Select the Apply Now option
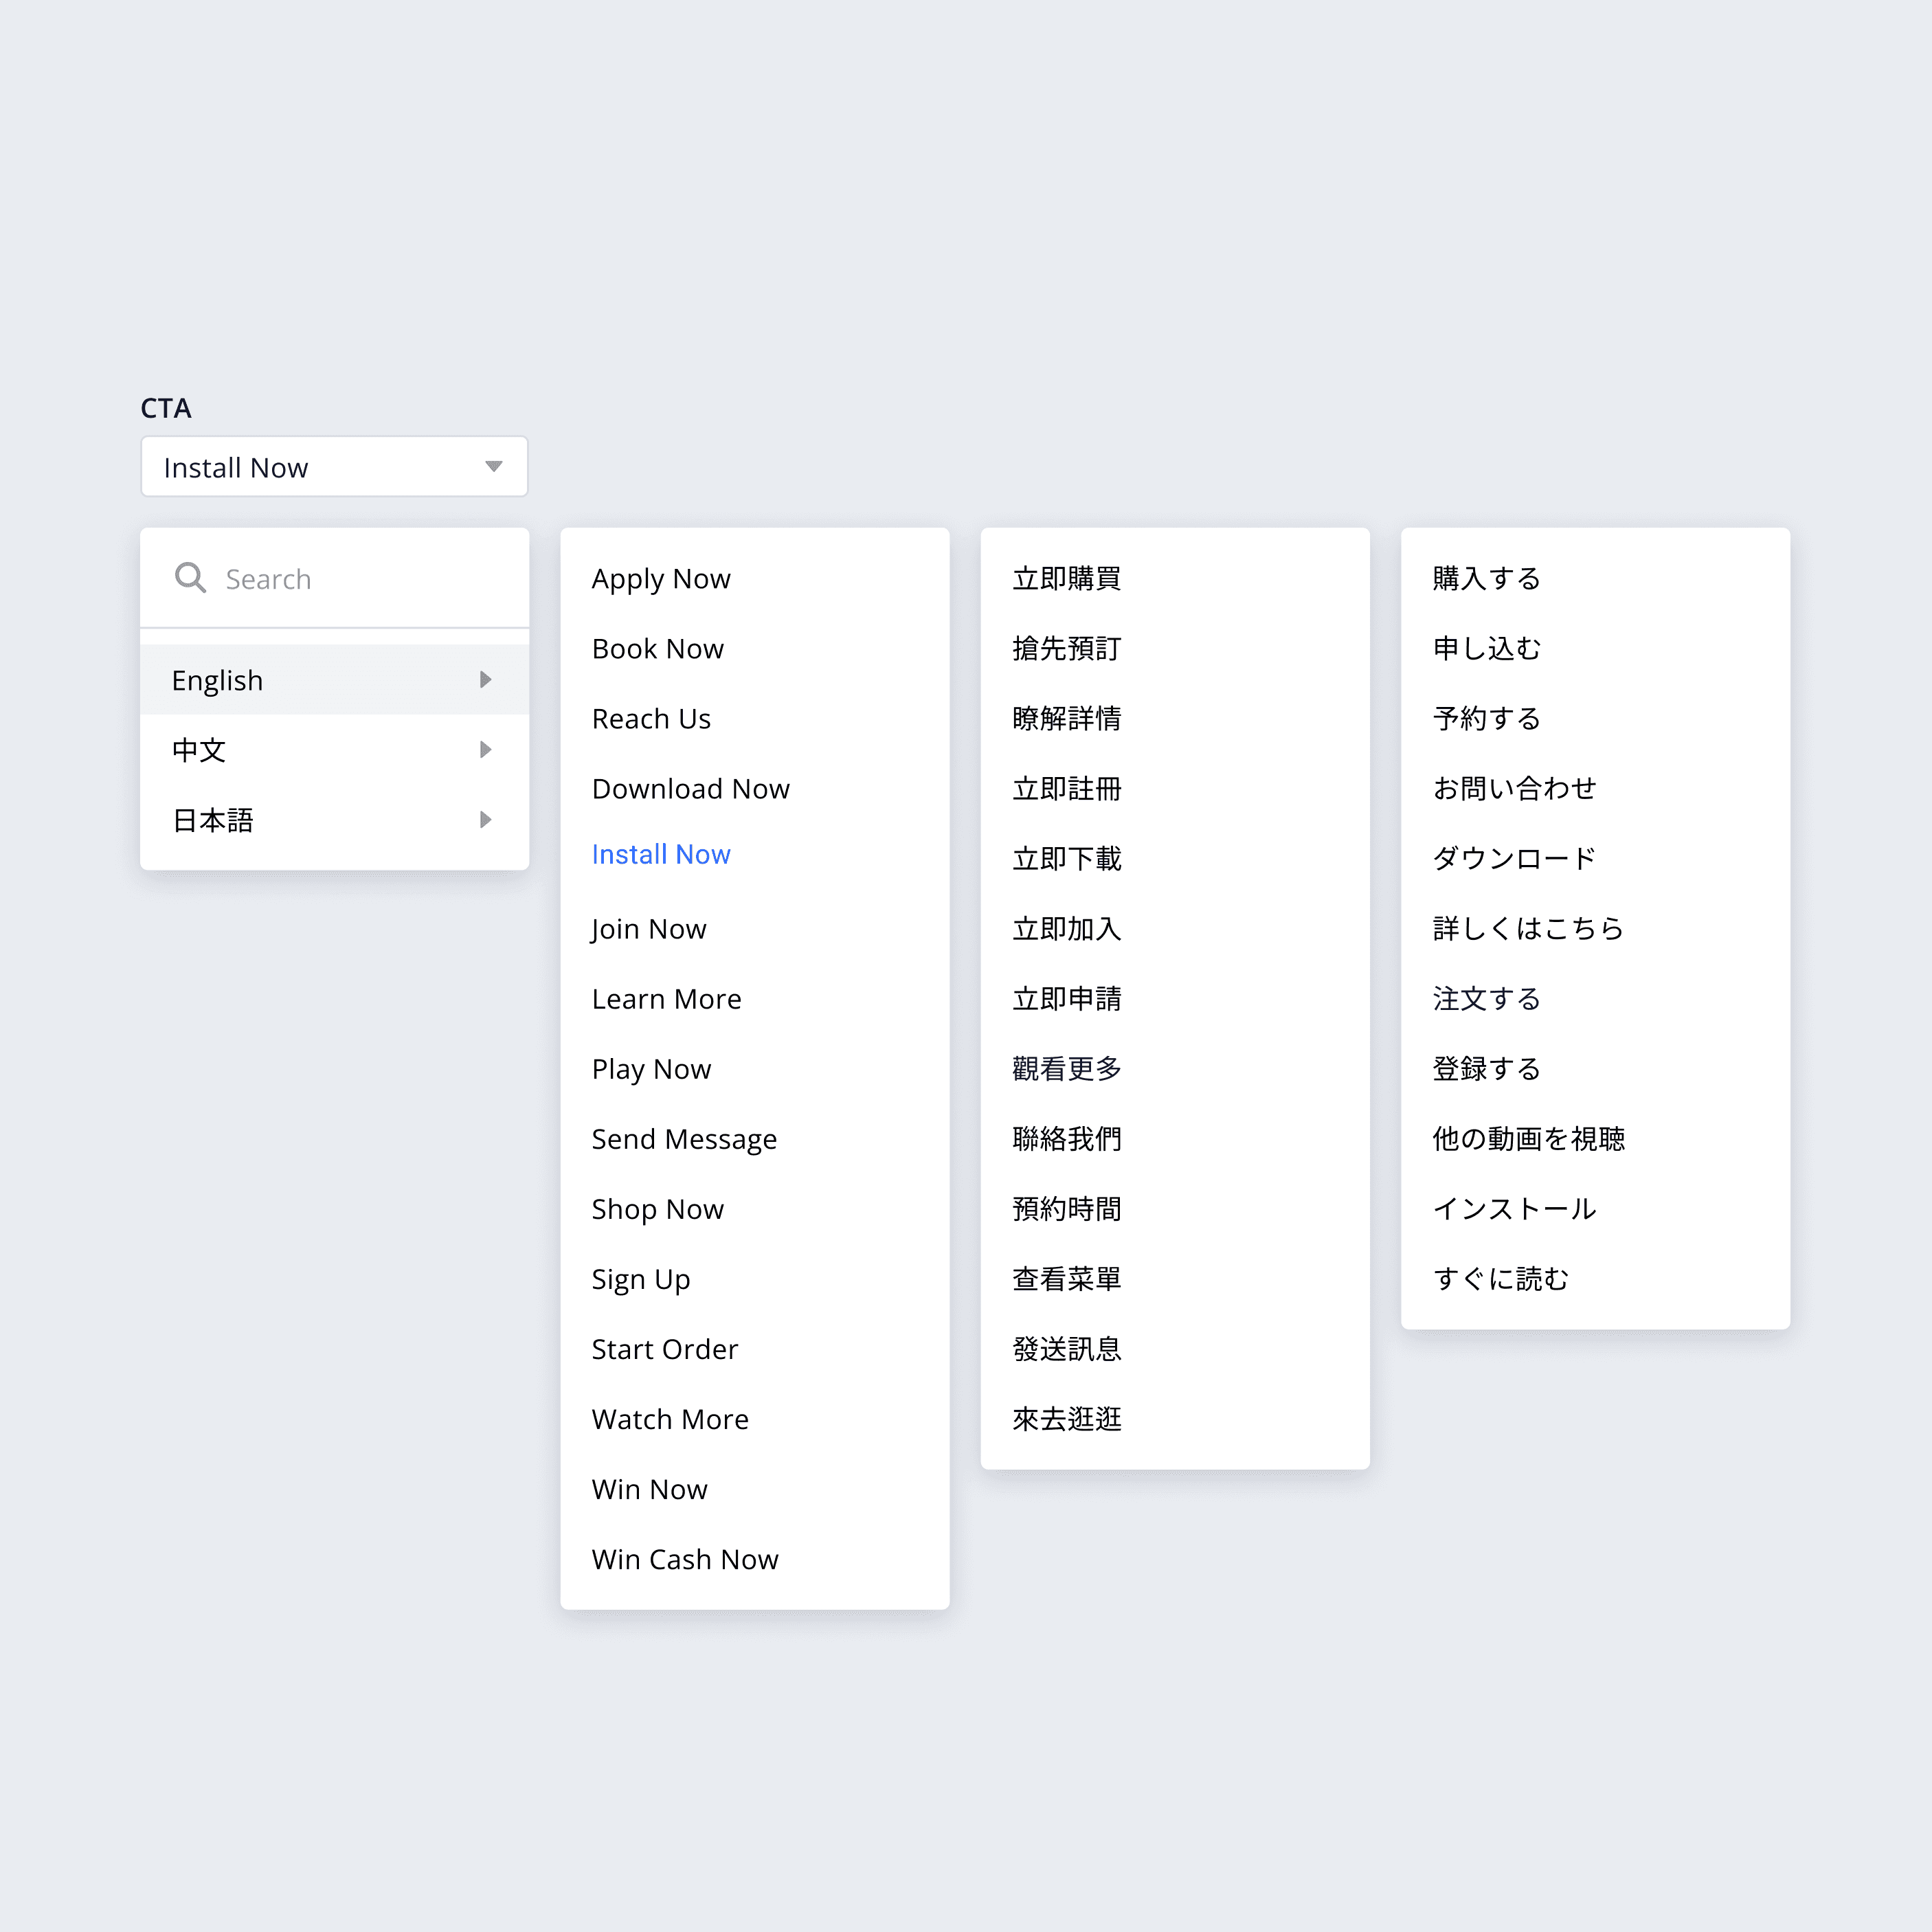The height and width of the screenshot is (1932, 1932). click(x=661, y=579)
